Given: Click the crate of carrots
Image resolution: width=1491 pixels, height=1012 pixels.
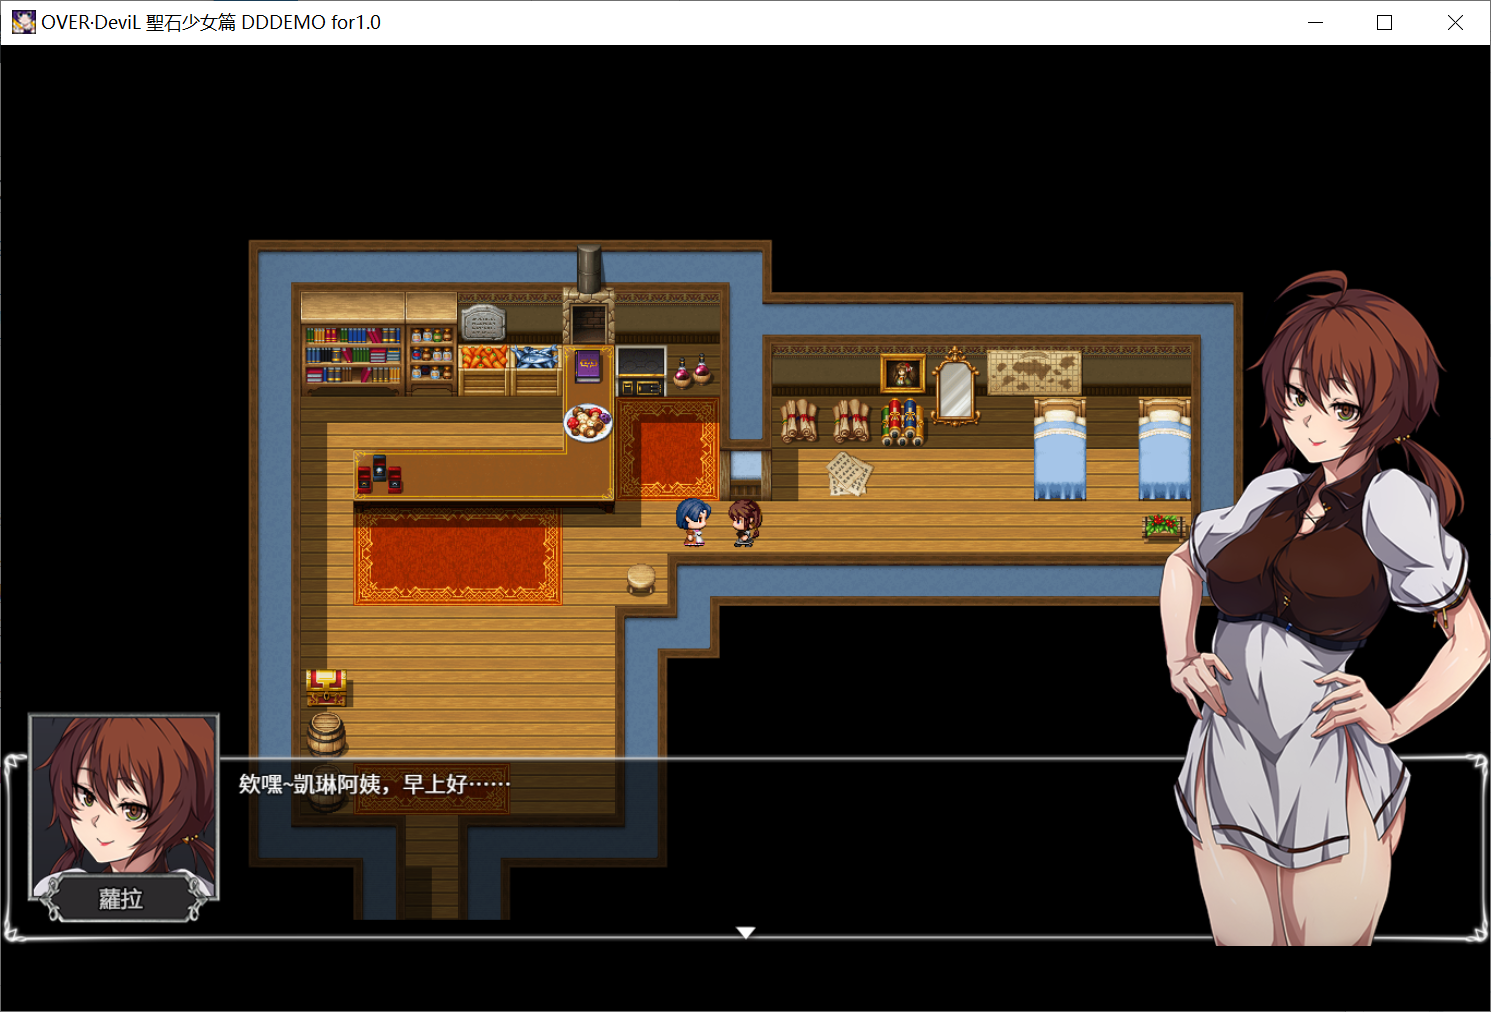Looking at the screenshot, I should [x=484, y=358].
